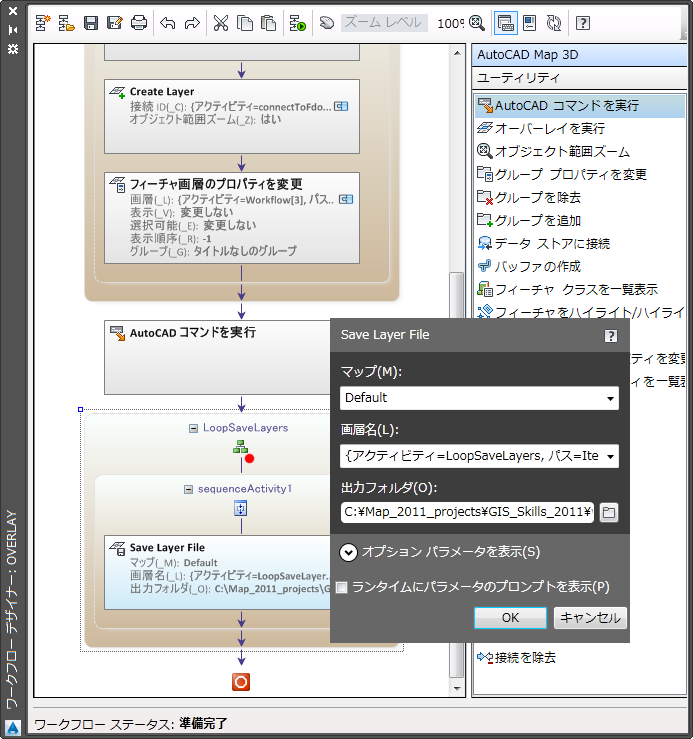Screen dimensions: 693x739
Task: Select オブジェクト範囲ズーム activity
Action: pyautogui.click(x=553, y=152)
